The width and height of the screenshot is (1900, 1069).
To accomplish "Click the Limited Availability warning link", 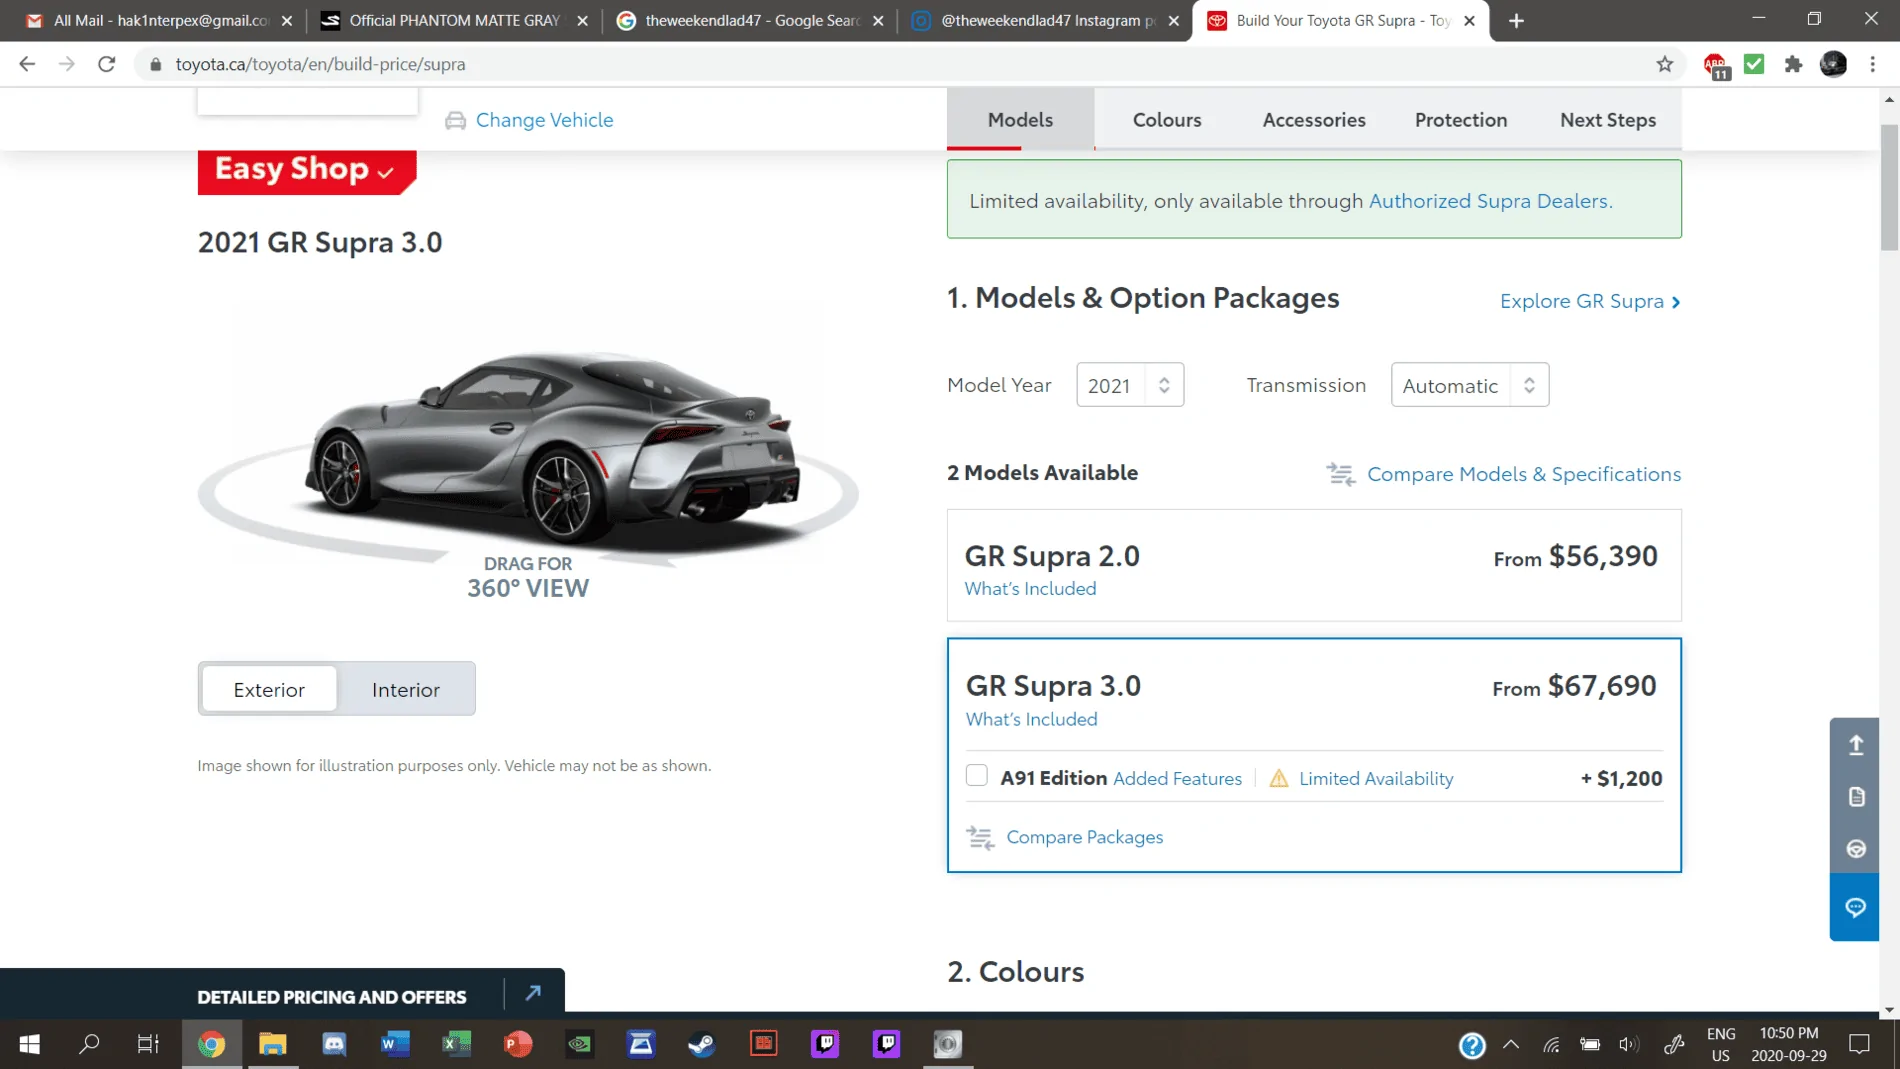I will (x=1376, y=778).
